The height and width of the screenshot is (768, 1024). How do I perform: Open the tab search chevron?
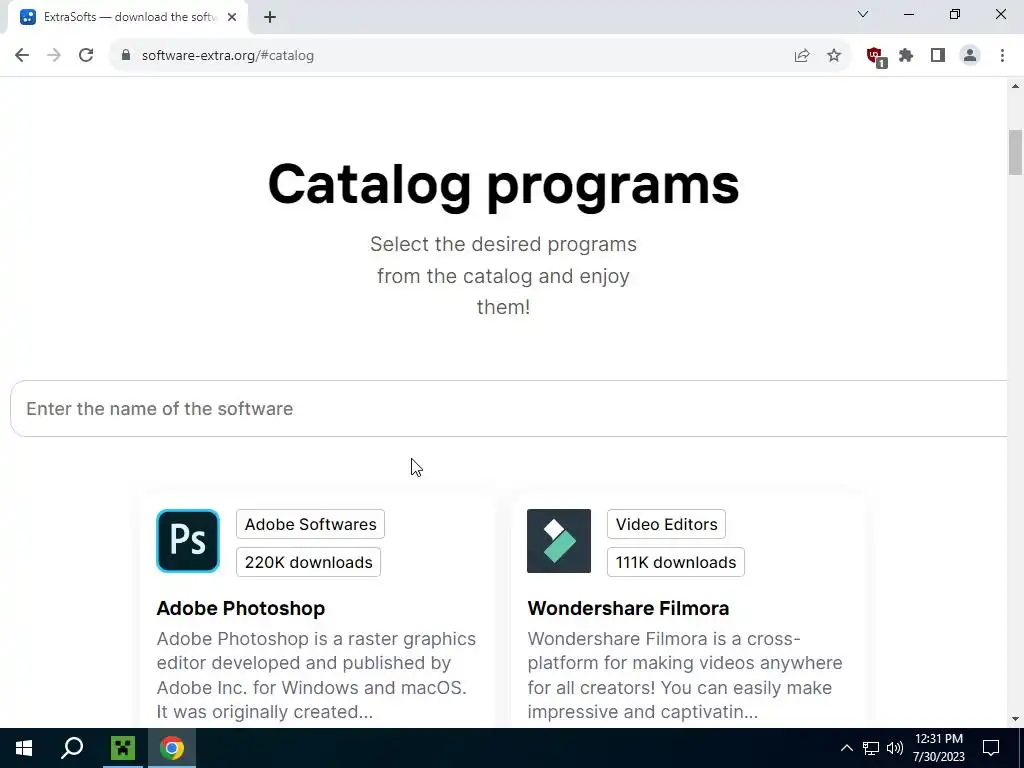863,14
